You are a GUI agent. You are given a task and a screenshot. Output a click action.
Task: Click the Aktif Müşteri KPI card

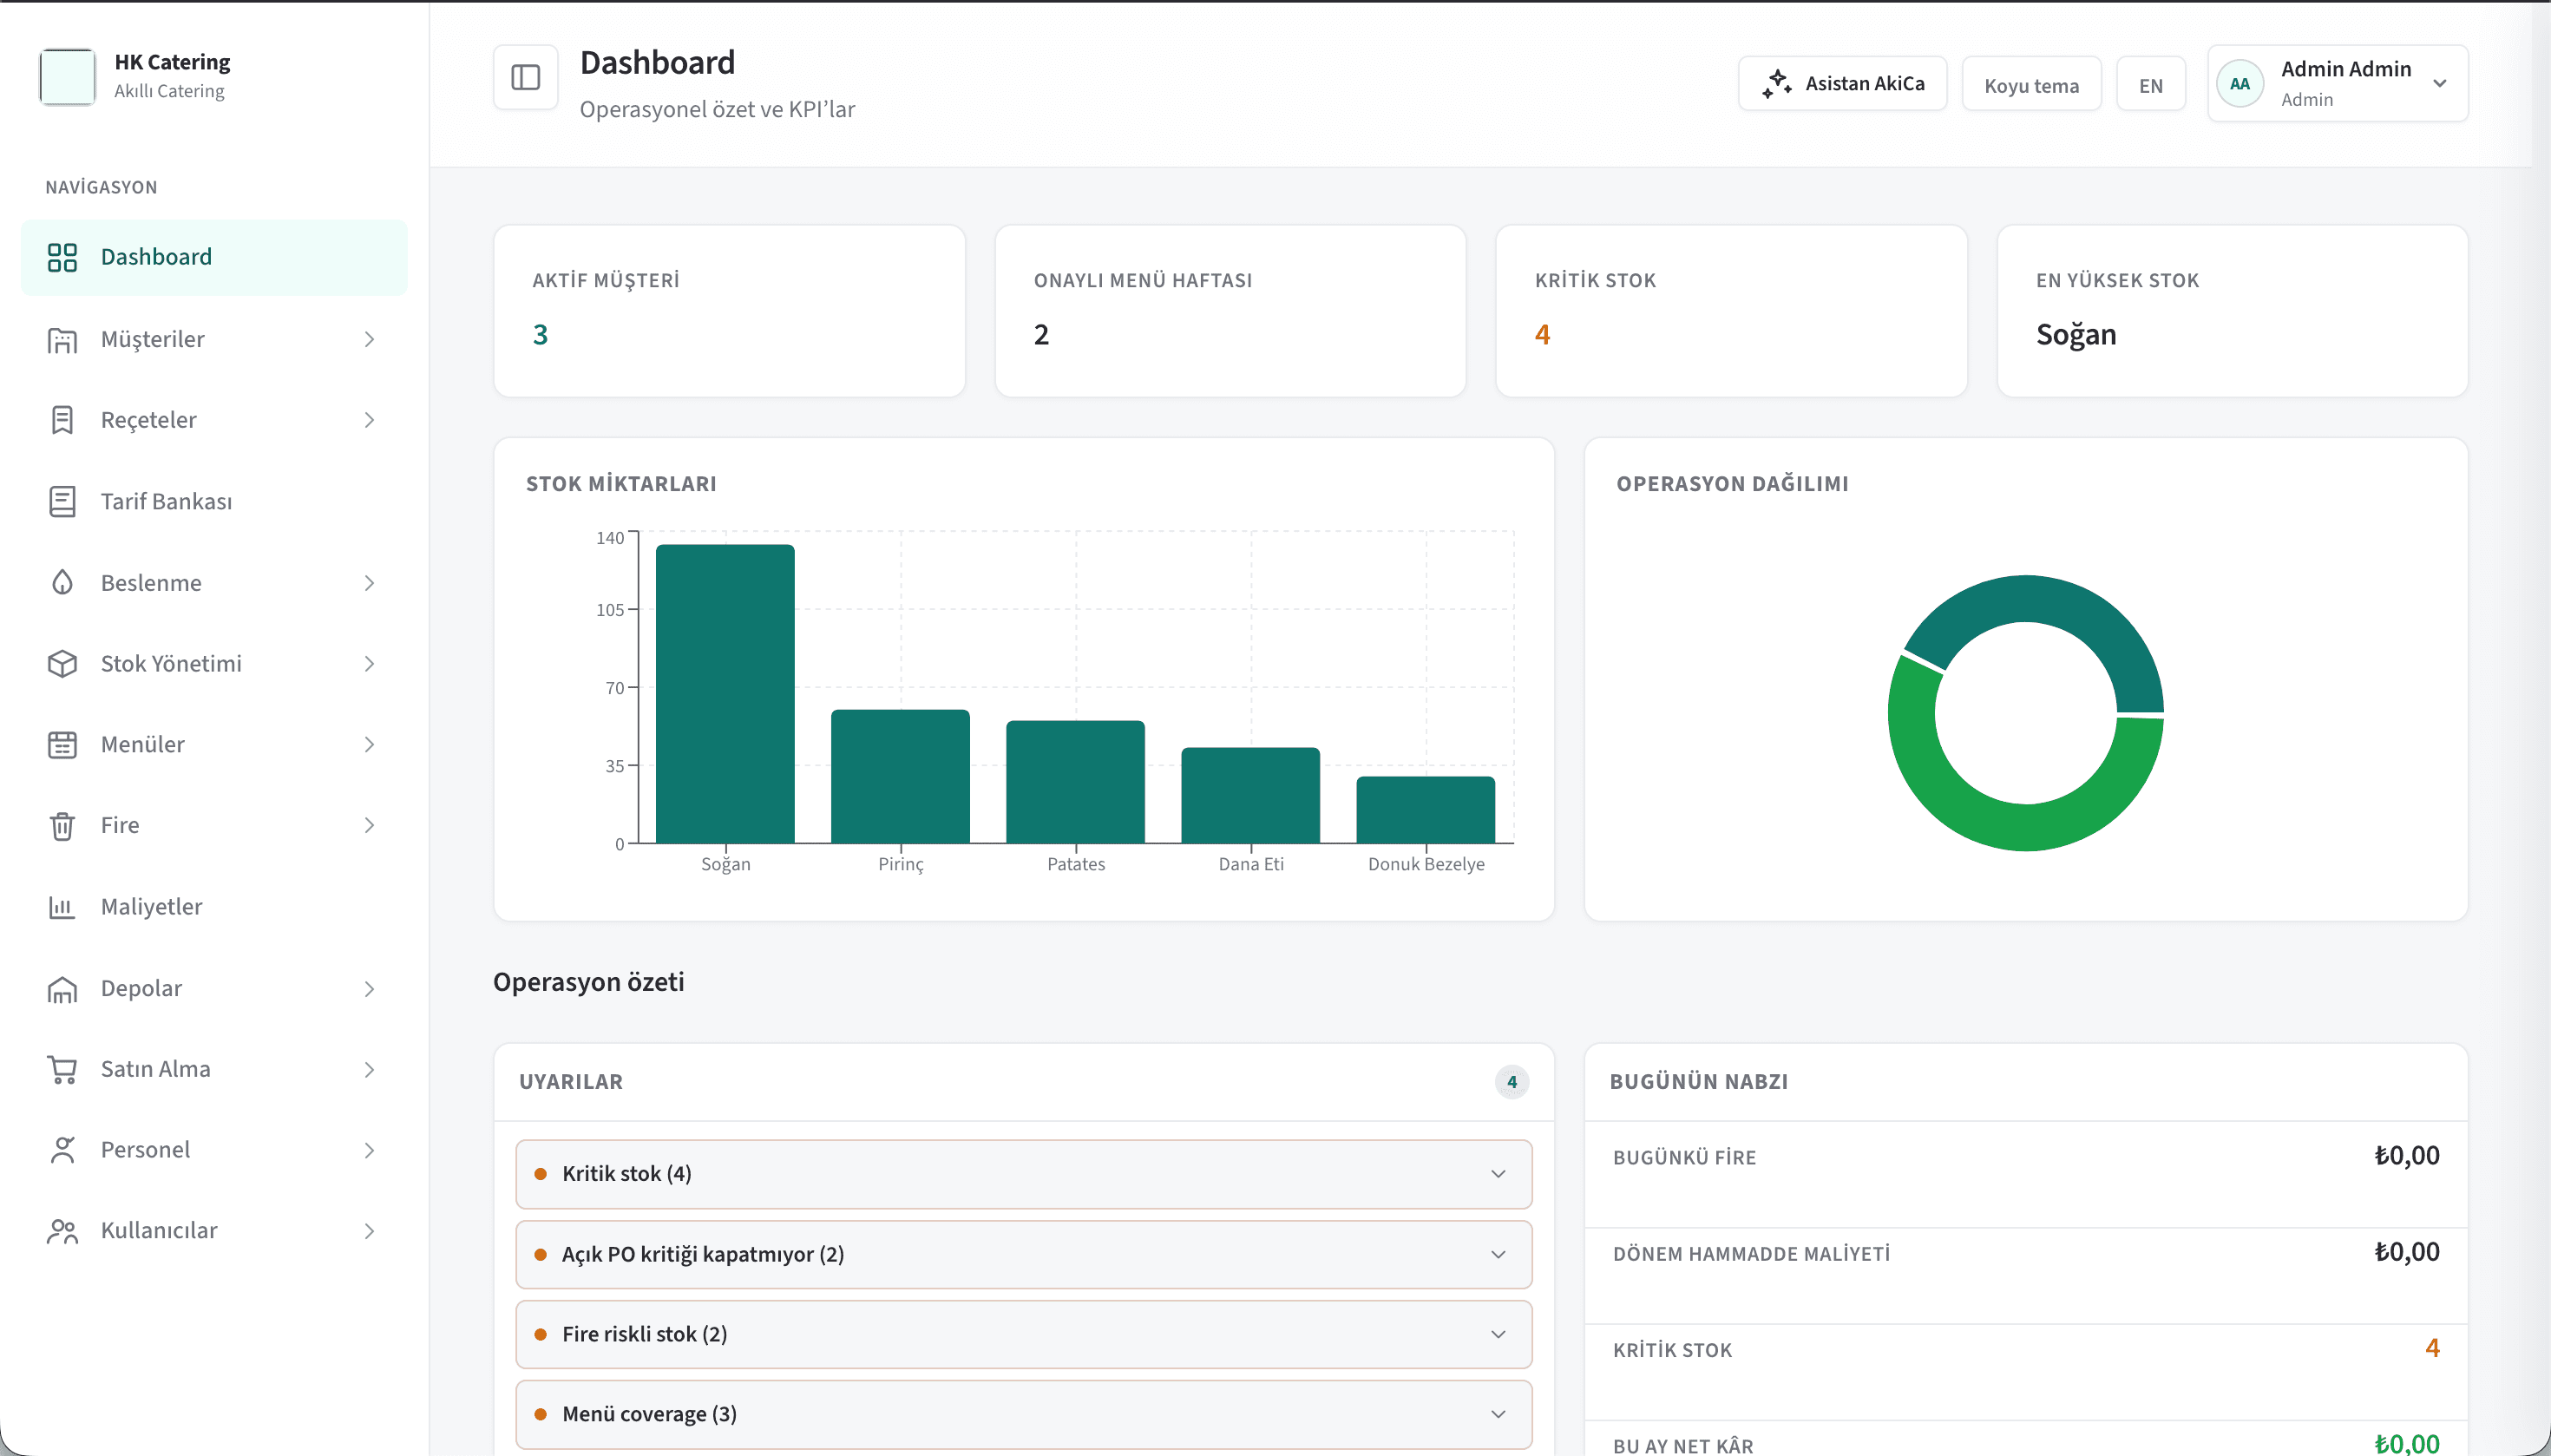click(x=729, y=311)
